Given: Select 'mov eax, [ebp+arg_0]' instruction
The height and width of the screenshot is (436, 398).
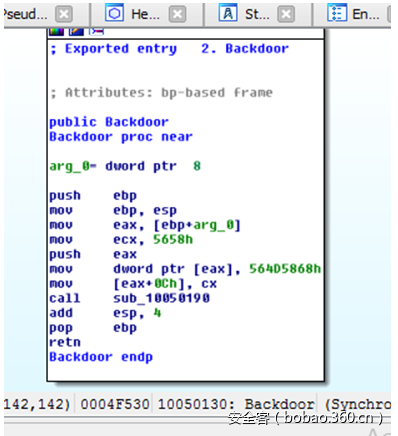Looking at the screenshot, I should coord(145,225).
